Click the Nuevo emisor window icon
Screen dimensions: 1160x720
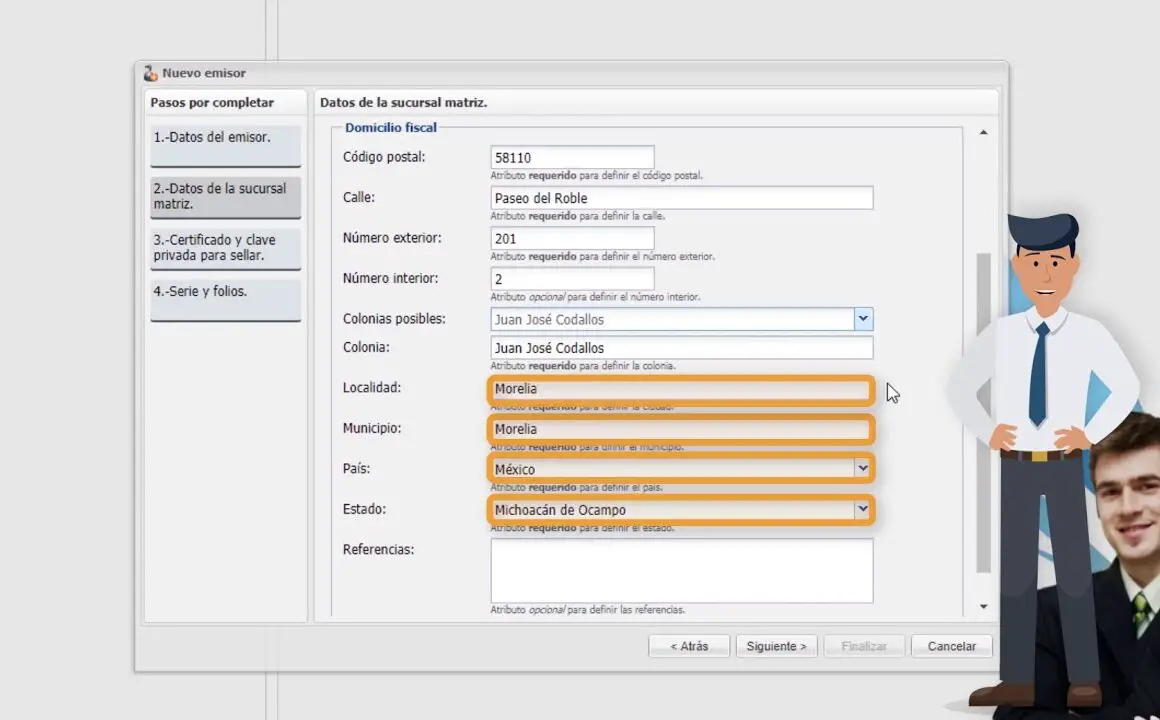[151, 73]
